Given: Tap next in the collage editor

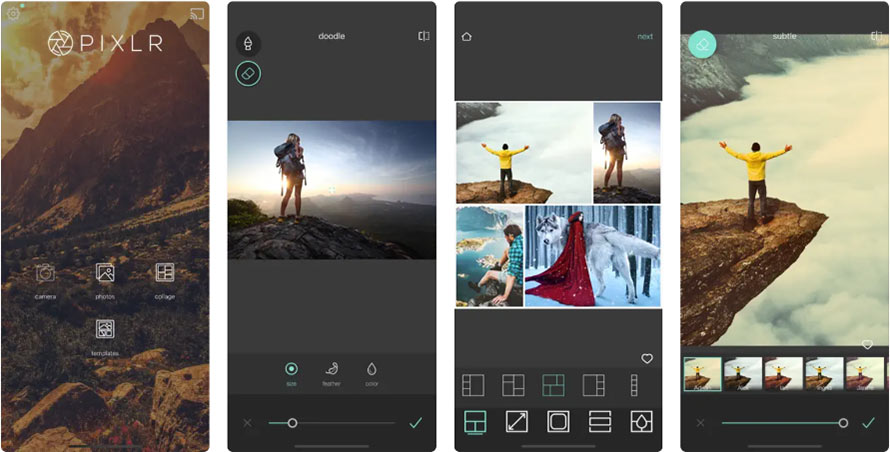Looking at the screenshot, I should pyautogui.click(x=645, y=37).
